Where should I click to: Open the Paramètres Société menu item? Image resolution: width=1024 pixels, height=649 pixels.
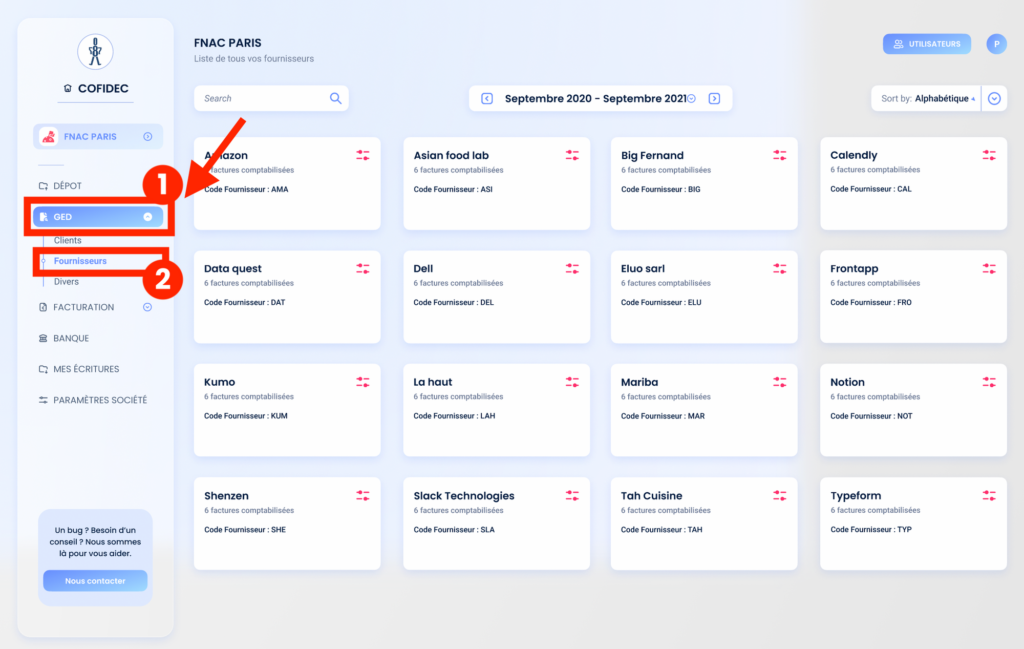pos(100,400)
